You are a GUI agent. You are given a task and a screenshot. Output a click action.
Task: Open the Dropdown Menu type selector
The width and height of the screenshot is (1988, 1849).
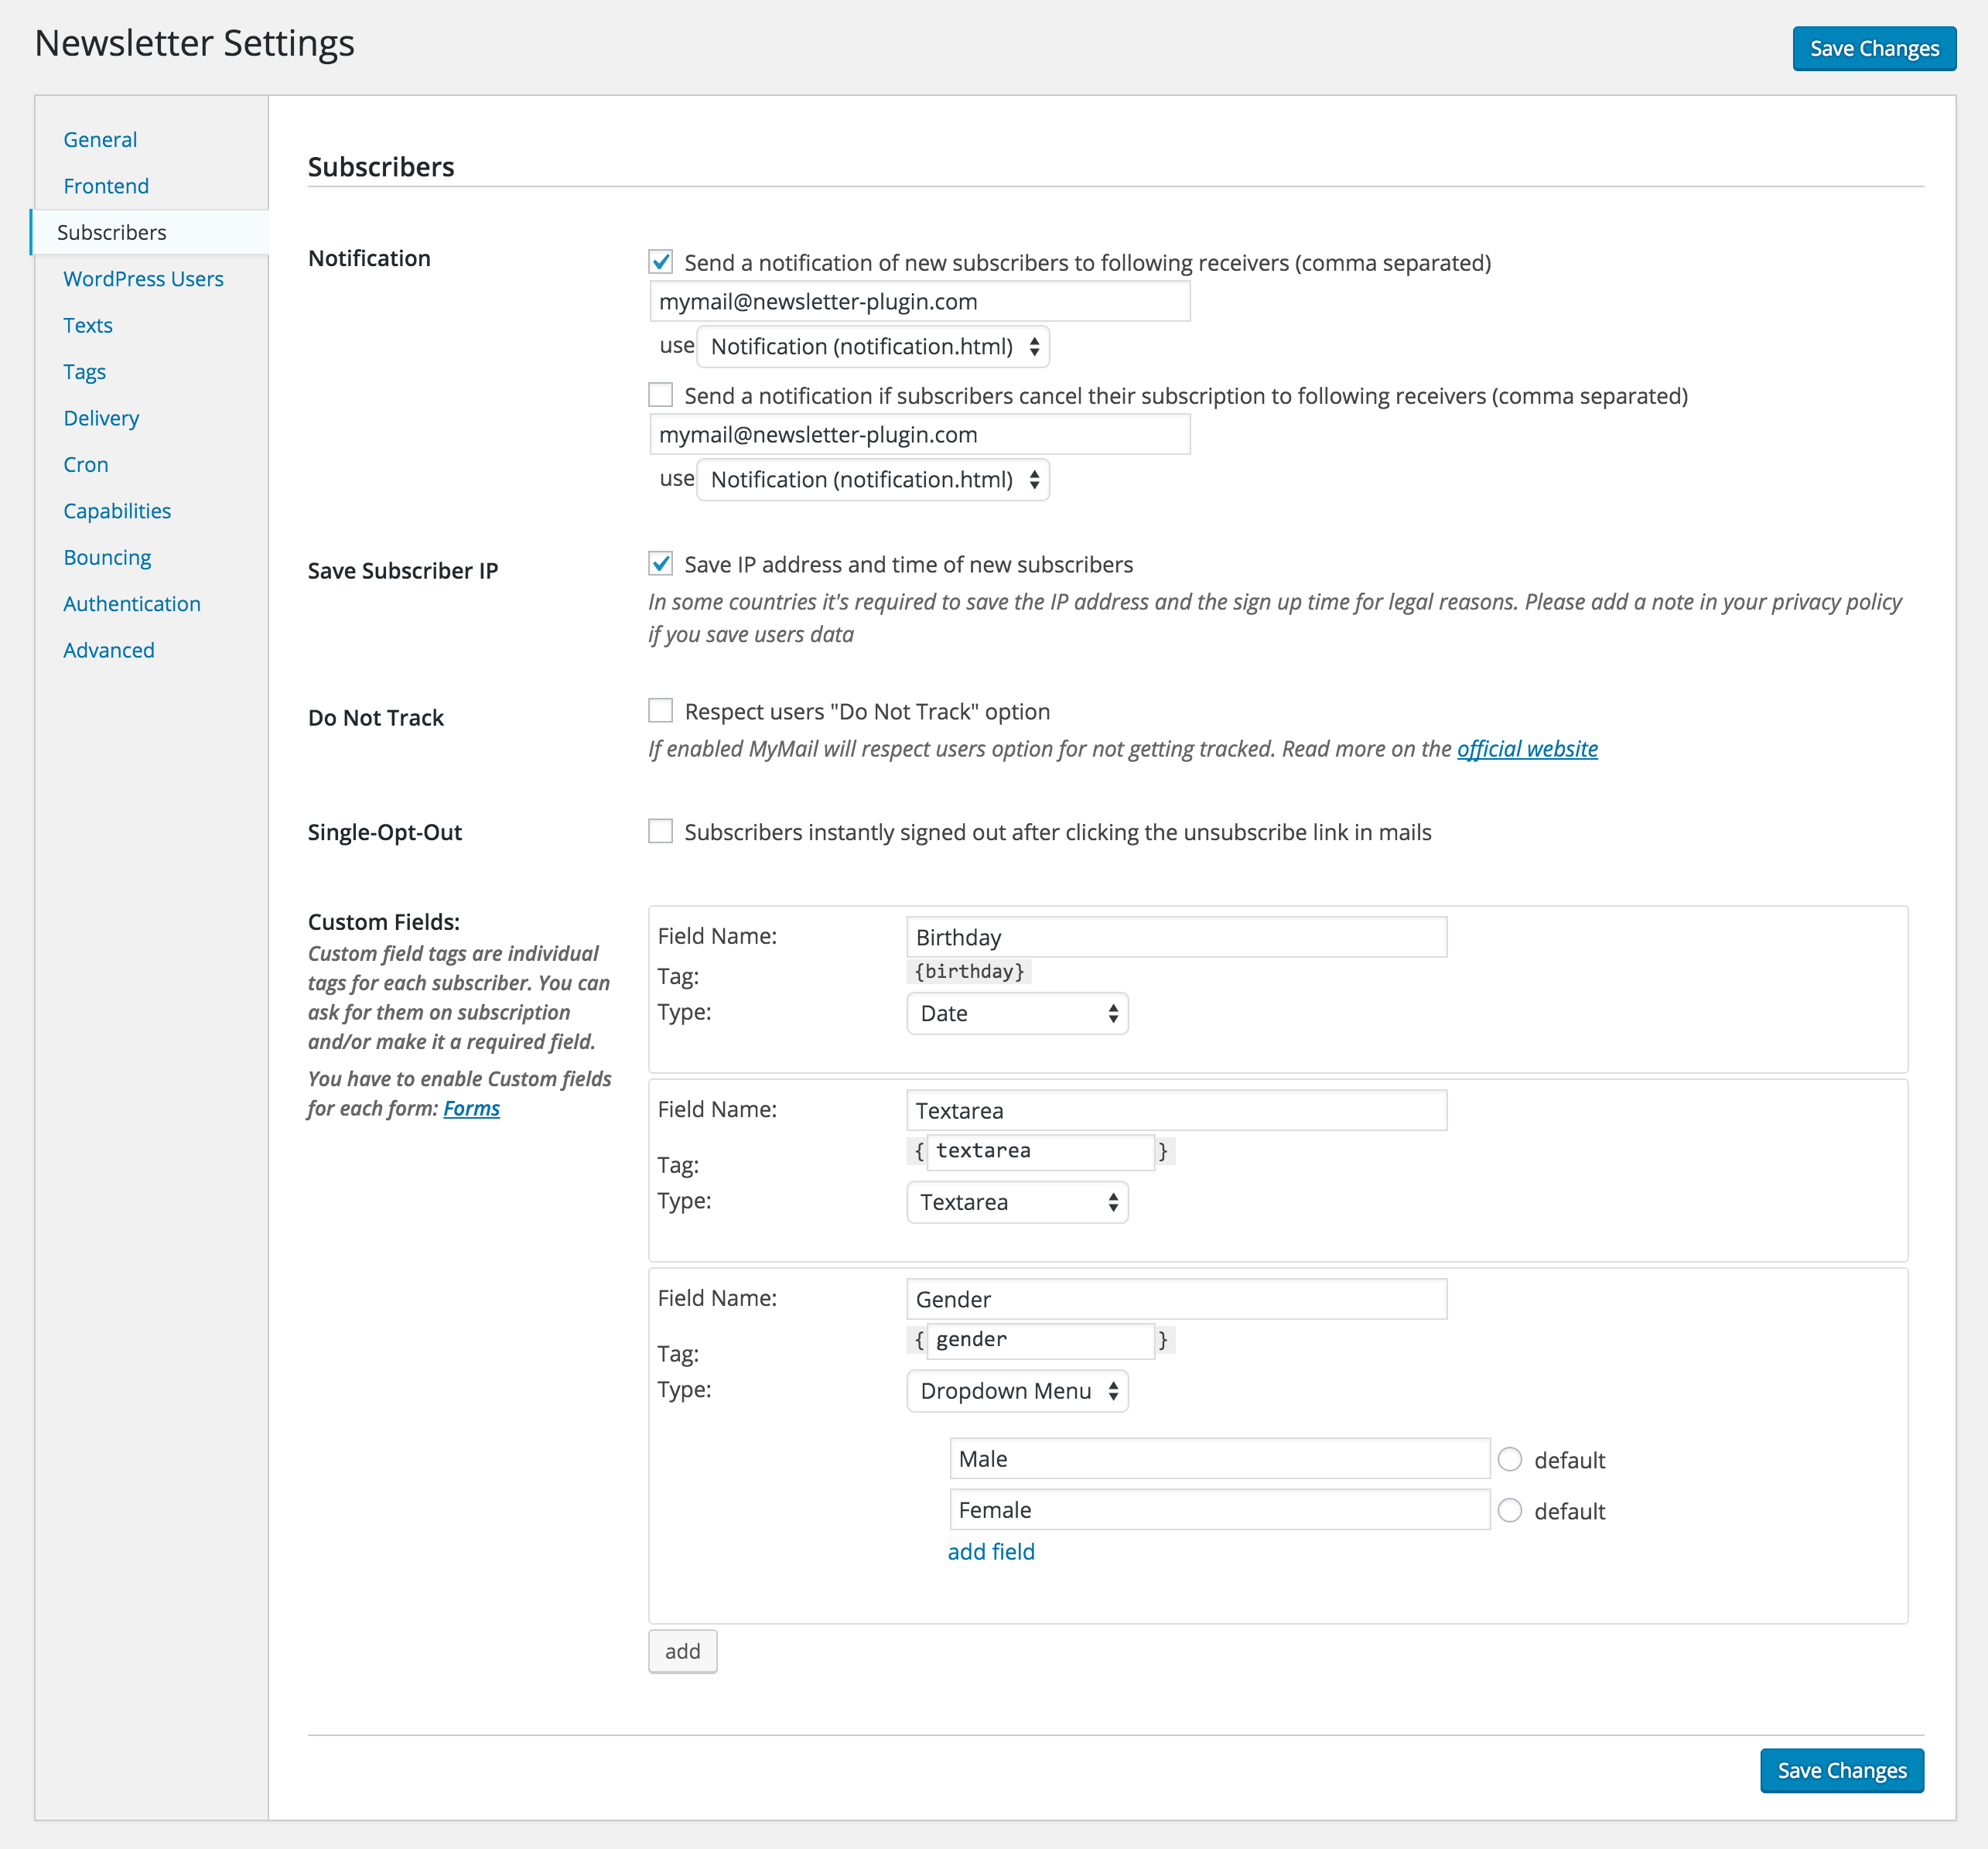coord(1016,1391)
